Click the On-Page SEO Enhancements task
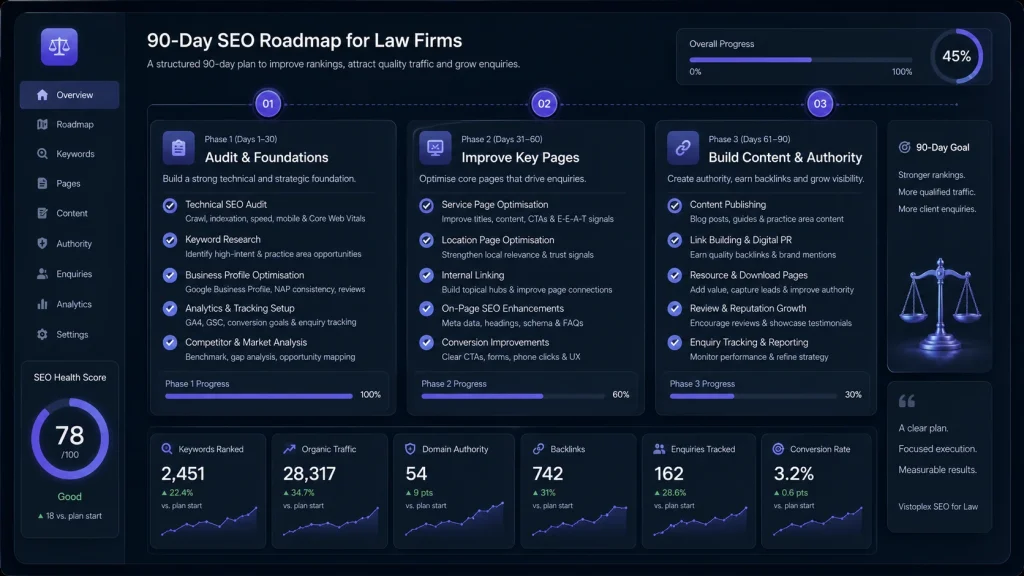Viewport: 1024px width, 576px height. 512,315
